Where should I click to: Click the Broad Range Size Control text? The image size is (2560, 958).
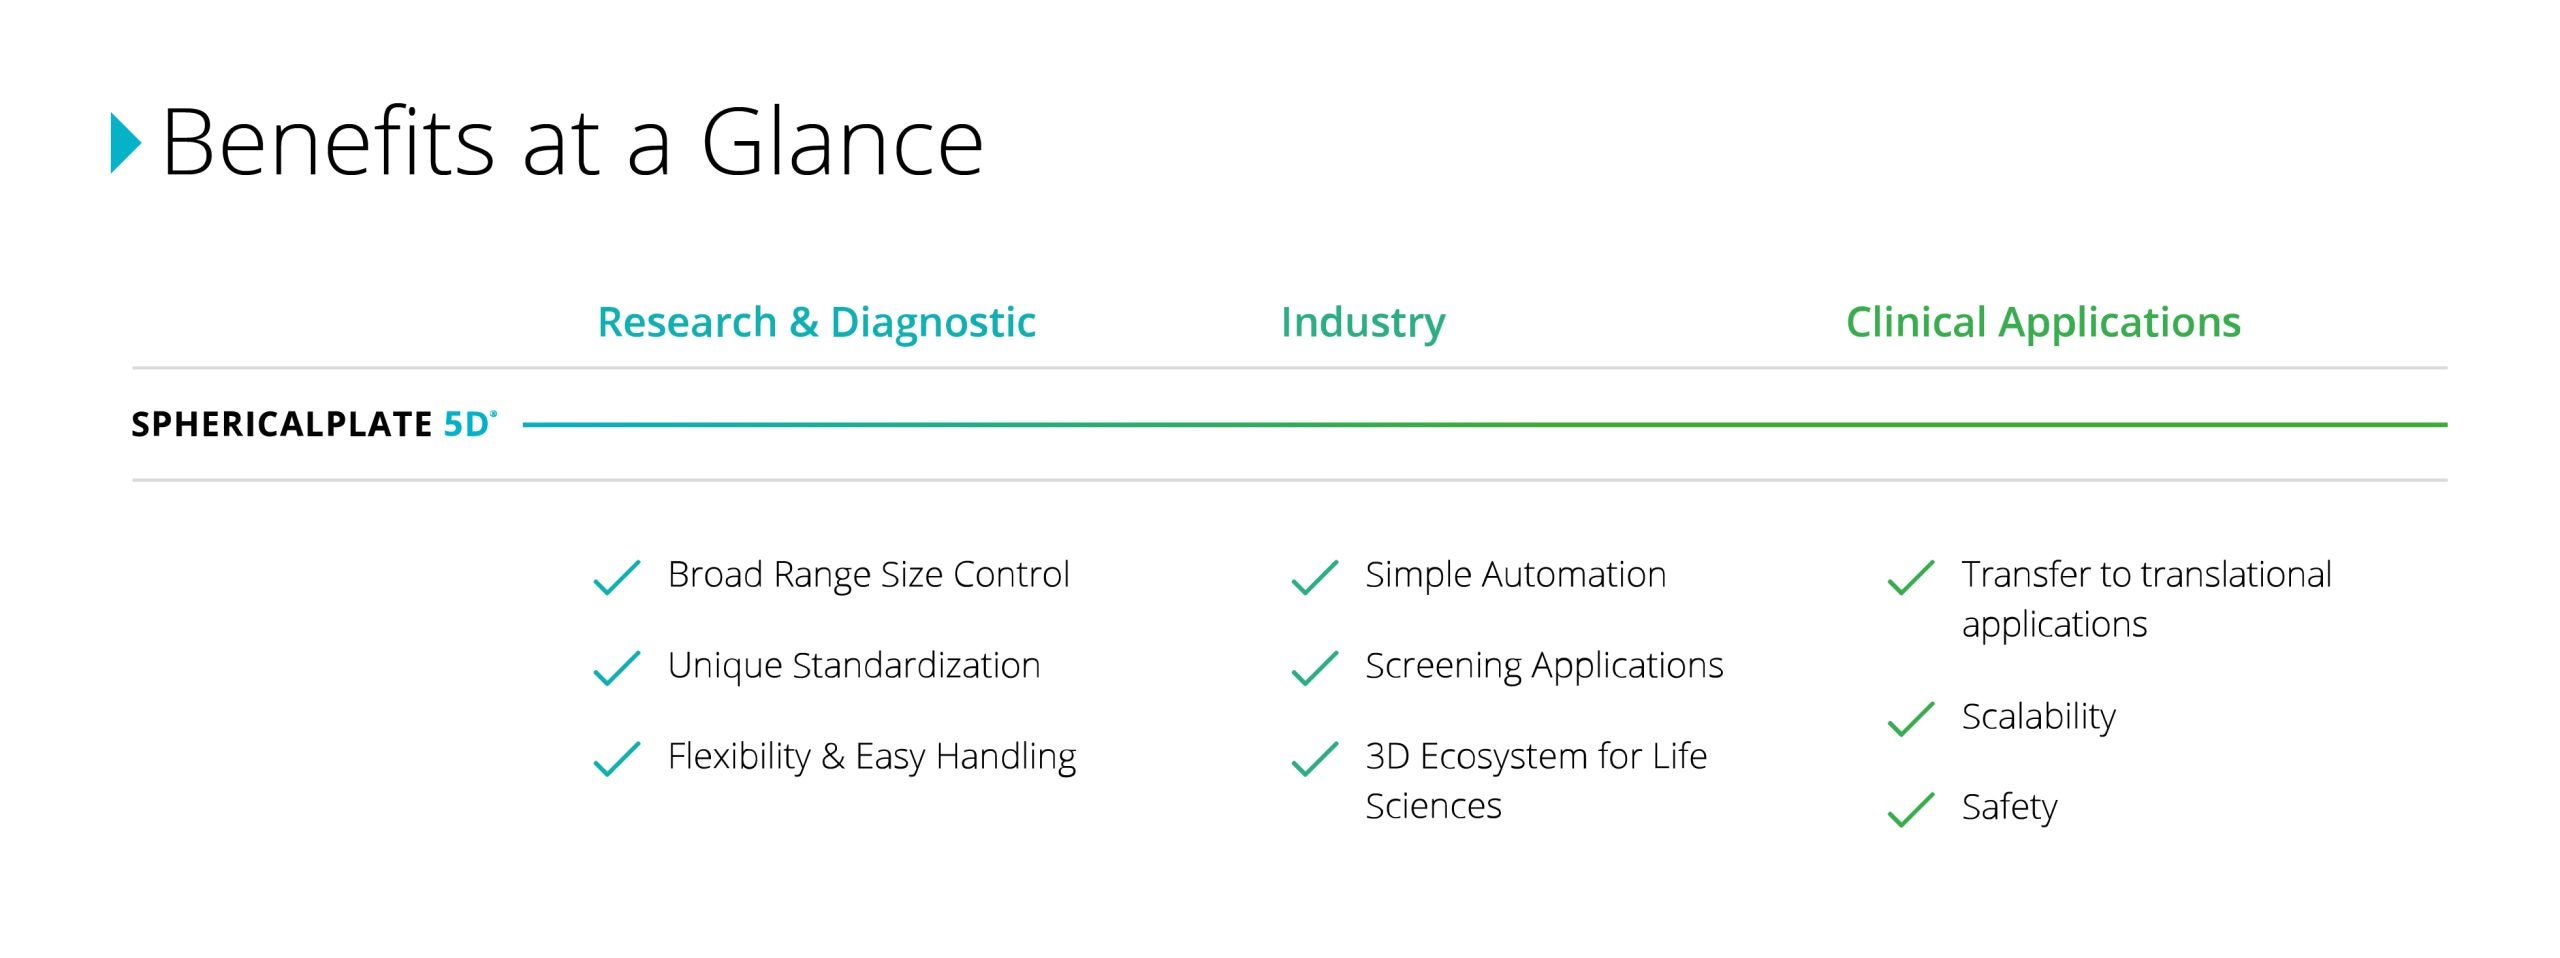tap(868, 575)
